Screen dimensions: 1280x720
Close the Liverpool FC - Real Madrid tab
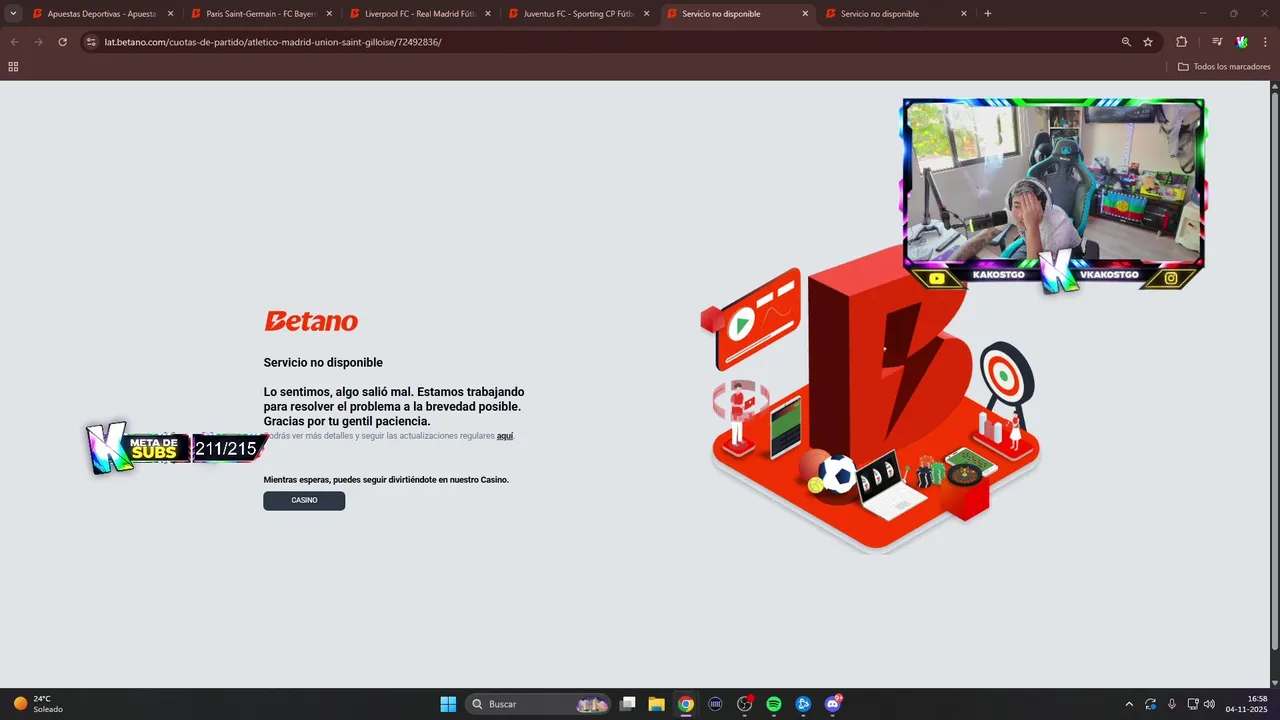tap(488, 14)
